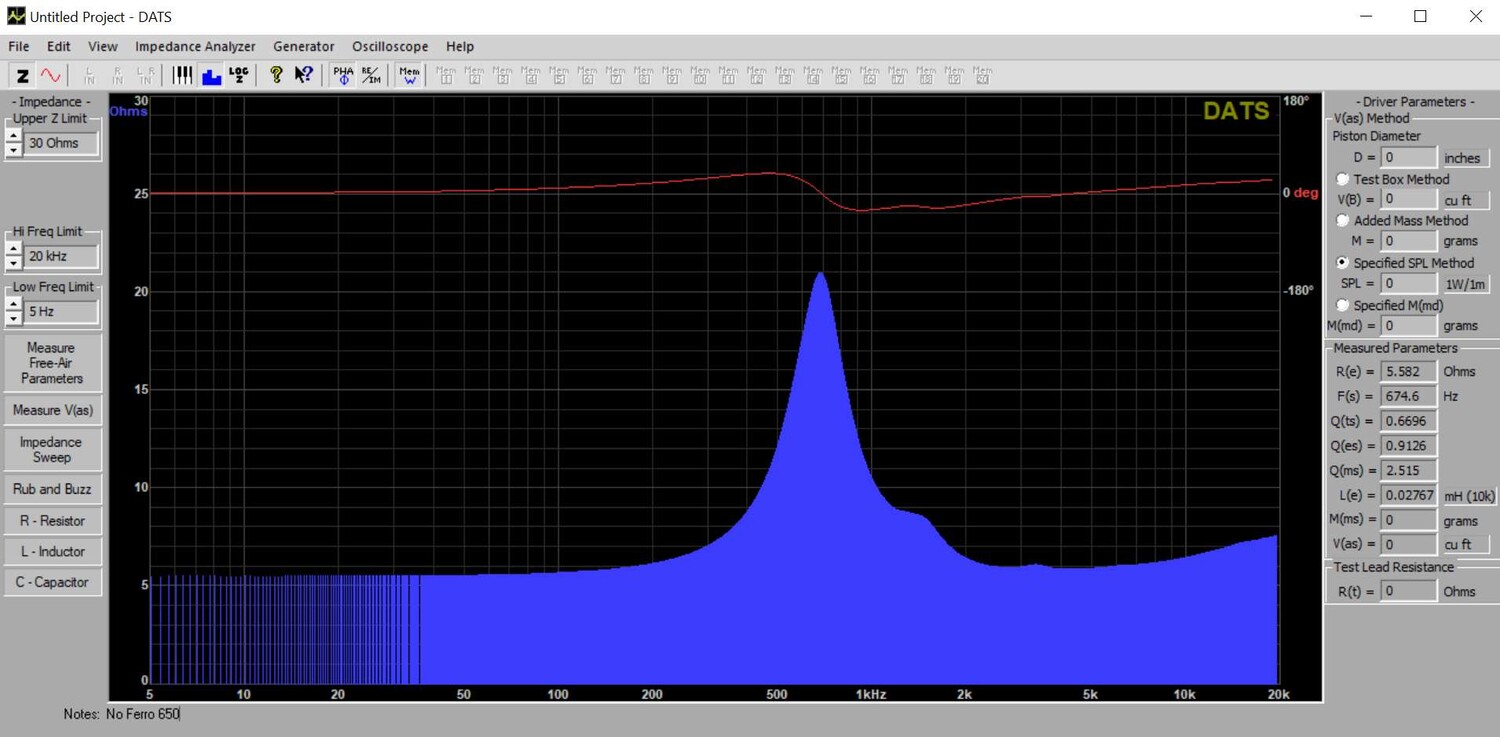The height and width of the screenshot is (737, 1500).
Task: Click the Z impedance mode toolbar icon
Action: coord(22,76)
